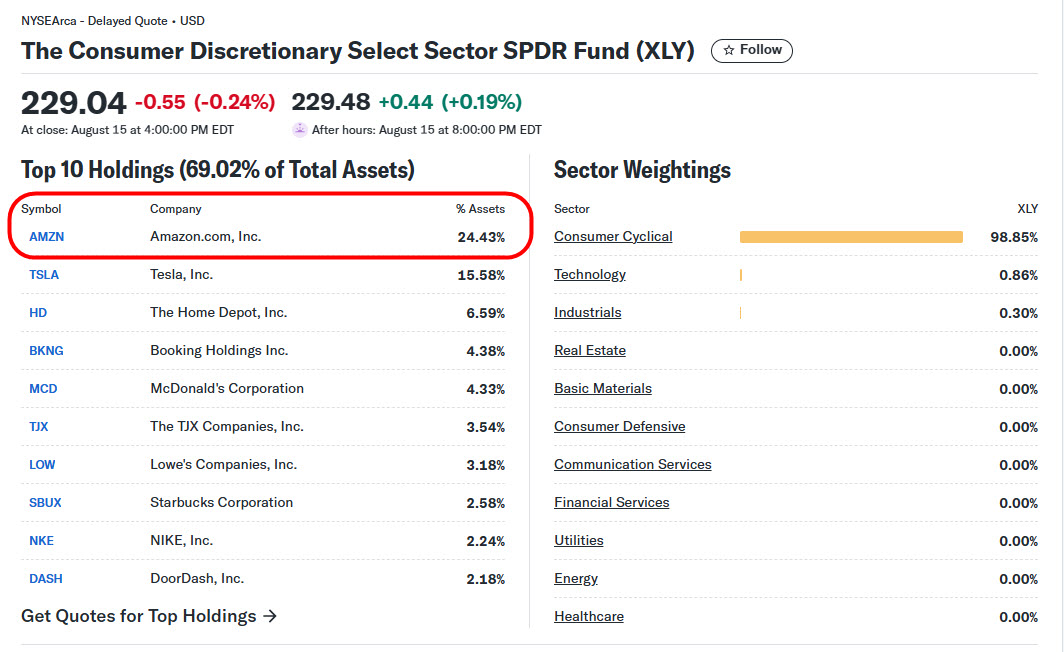1064x652 pixels.
Task: Open the Industrials sector link
Action: (x=588, y=313)
